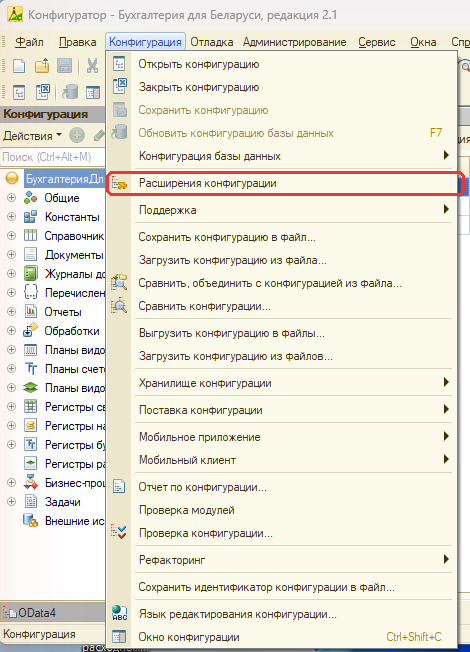The image size is (470, 652).
Task: Open the Файл menu
Action: tap(29, 42)
